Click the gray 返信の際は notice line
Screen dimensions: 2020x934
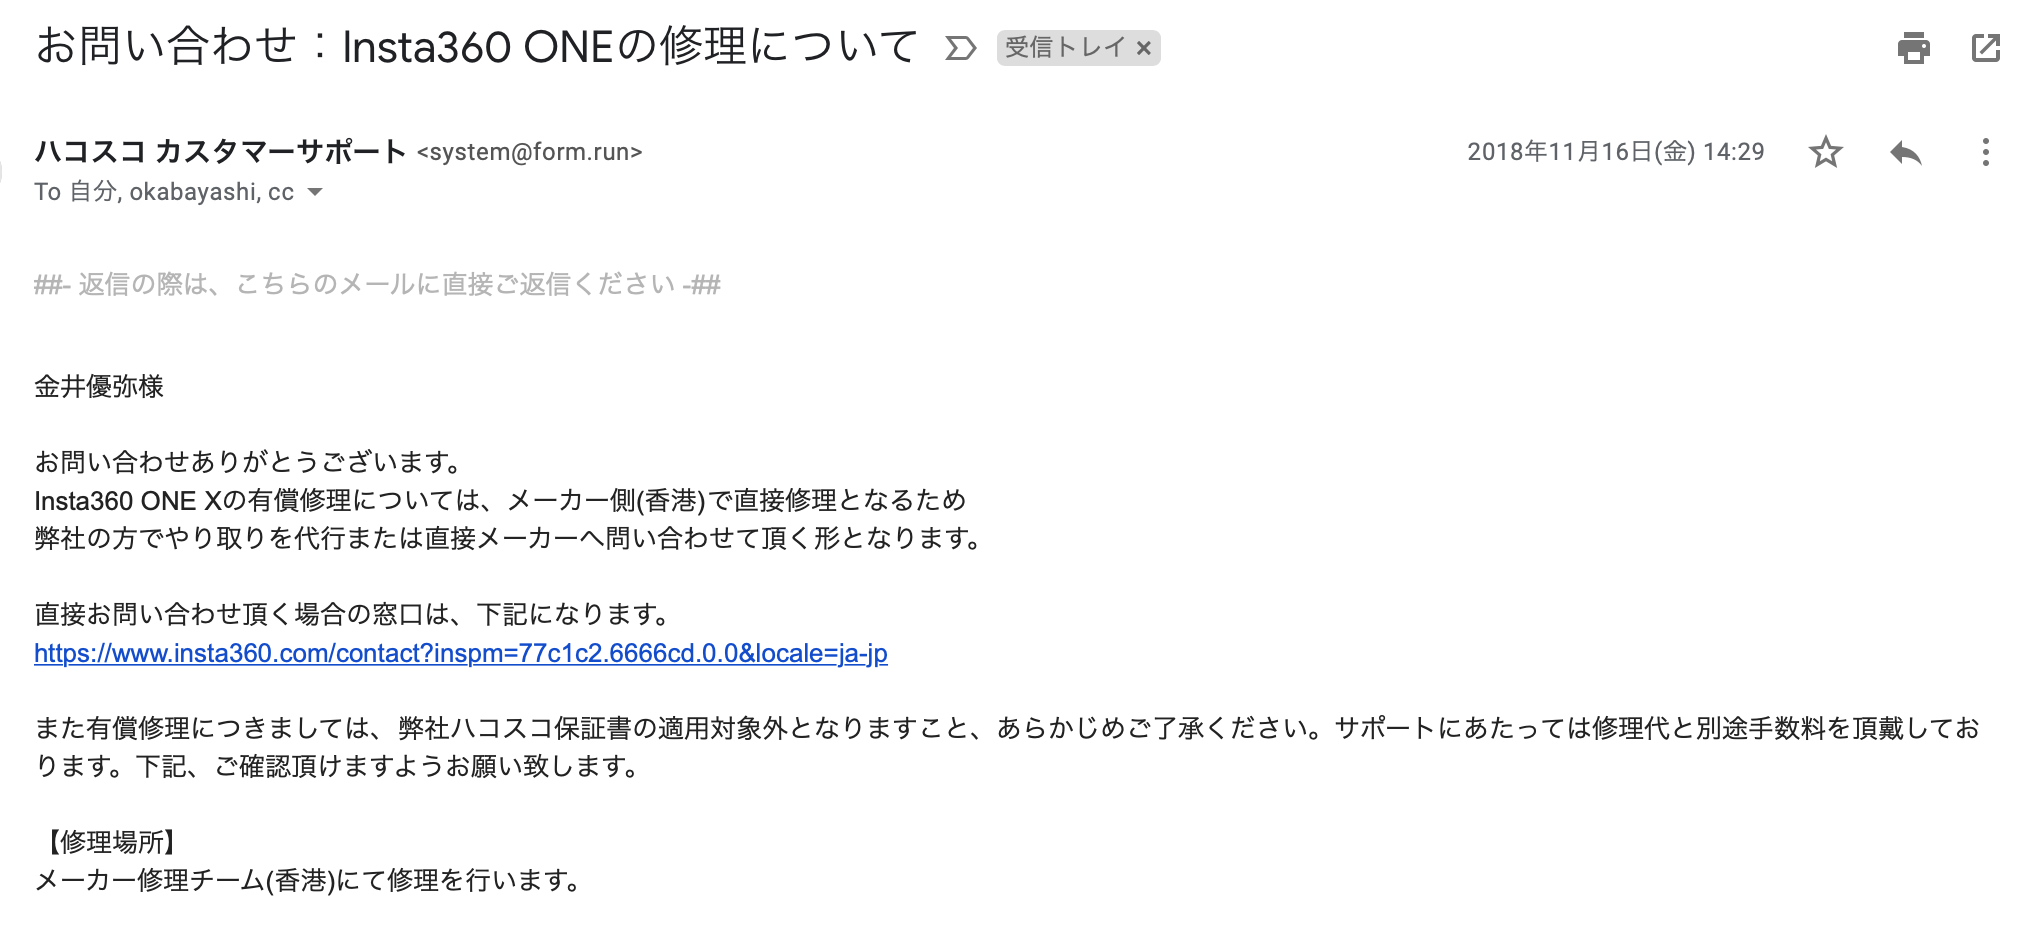[377, 285]
